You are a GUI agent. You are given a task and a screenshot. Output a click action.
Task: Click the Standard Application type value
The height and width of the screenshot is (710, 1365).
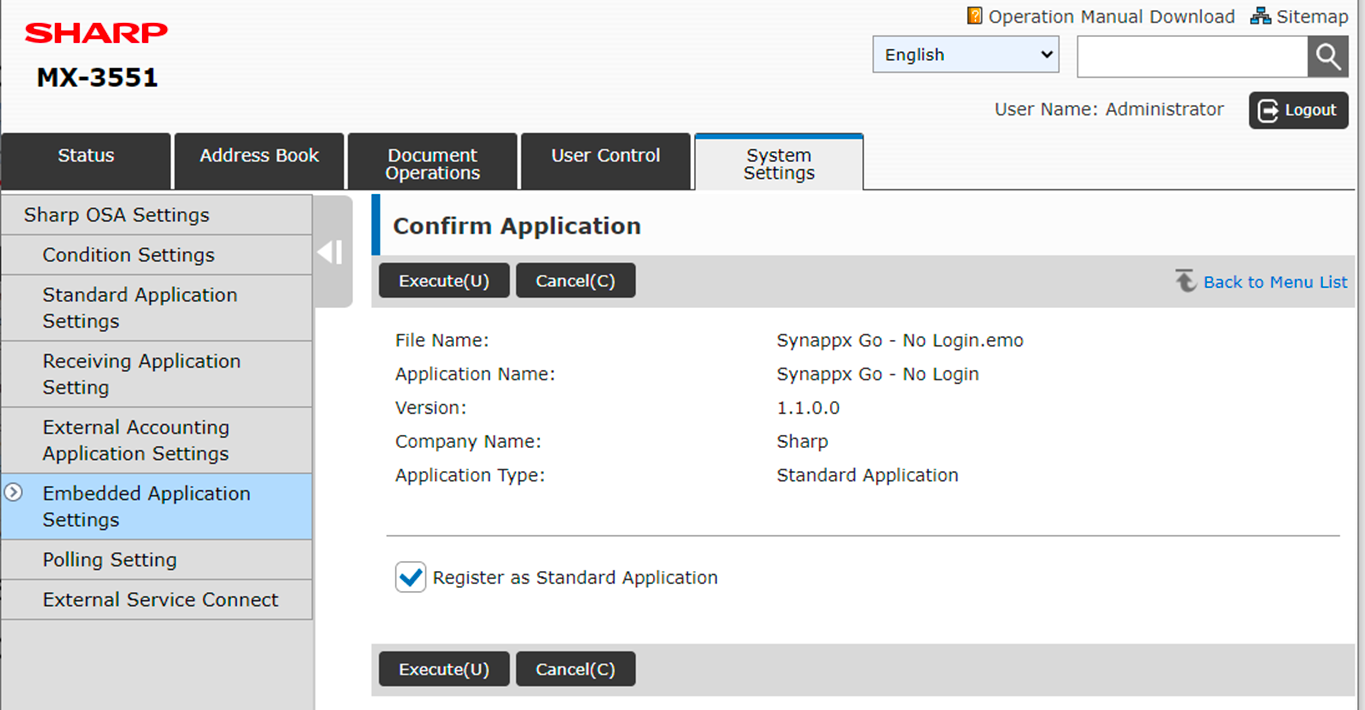click(867, 475)
